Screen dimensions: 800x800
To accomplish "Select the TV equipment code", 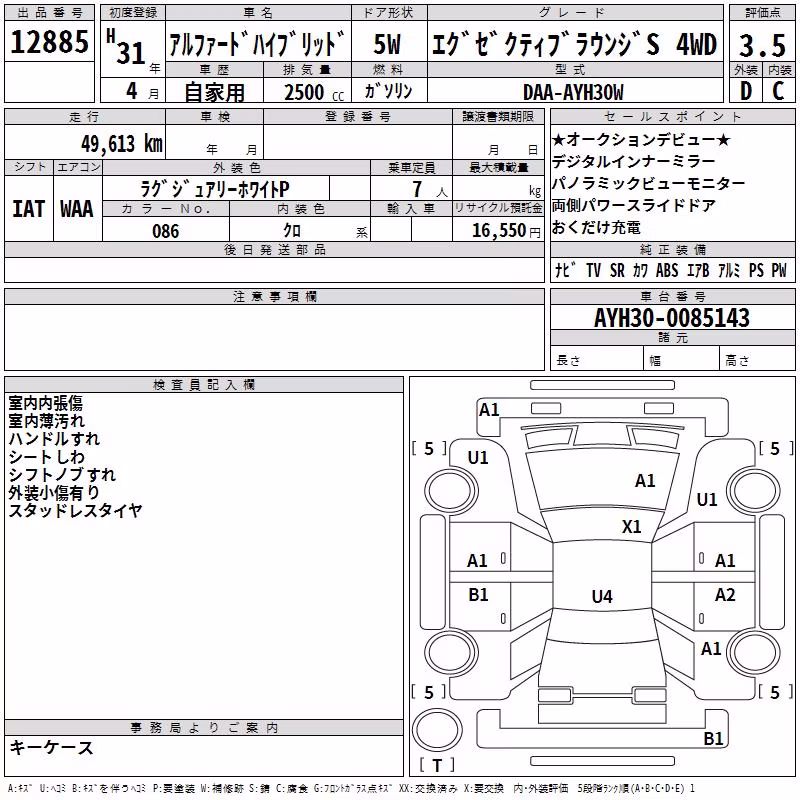I will coord(593,270).
